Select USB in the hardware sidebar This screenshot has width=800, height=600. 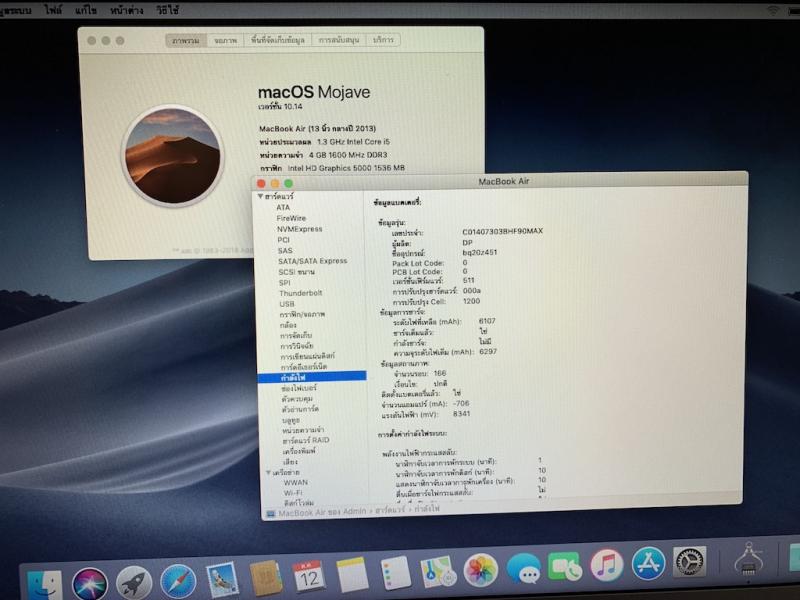(287, 304)
